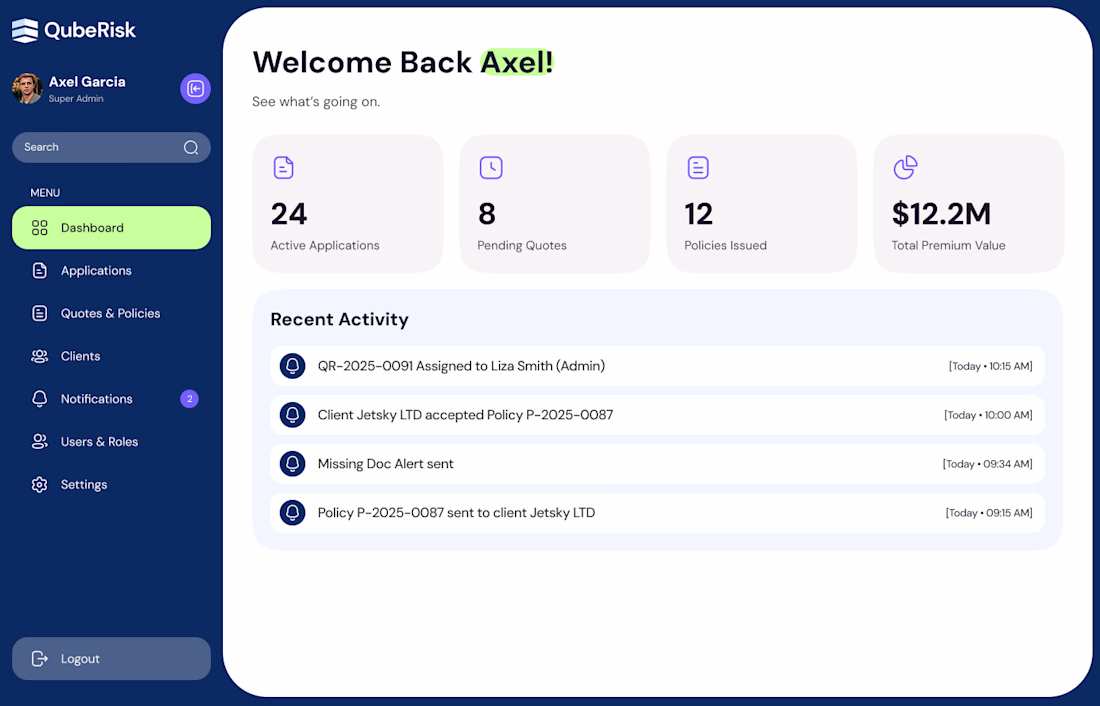
Task: Click Axel Garcia's profile avatar
Action: pyautogui.click(x=27, y=88)
